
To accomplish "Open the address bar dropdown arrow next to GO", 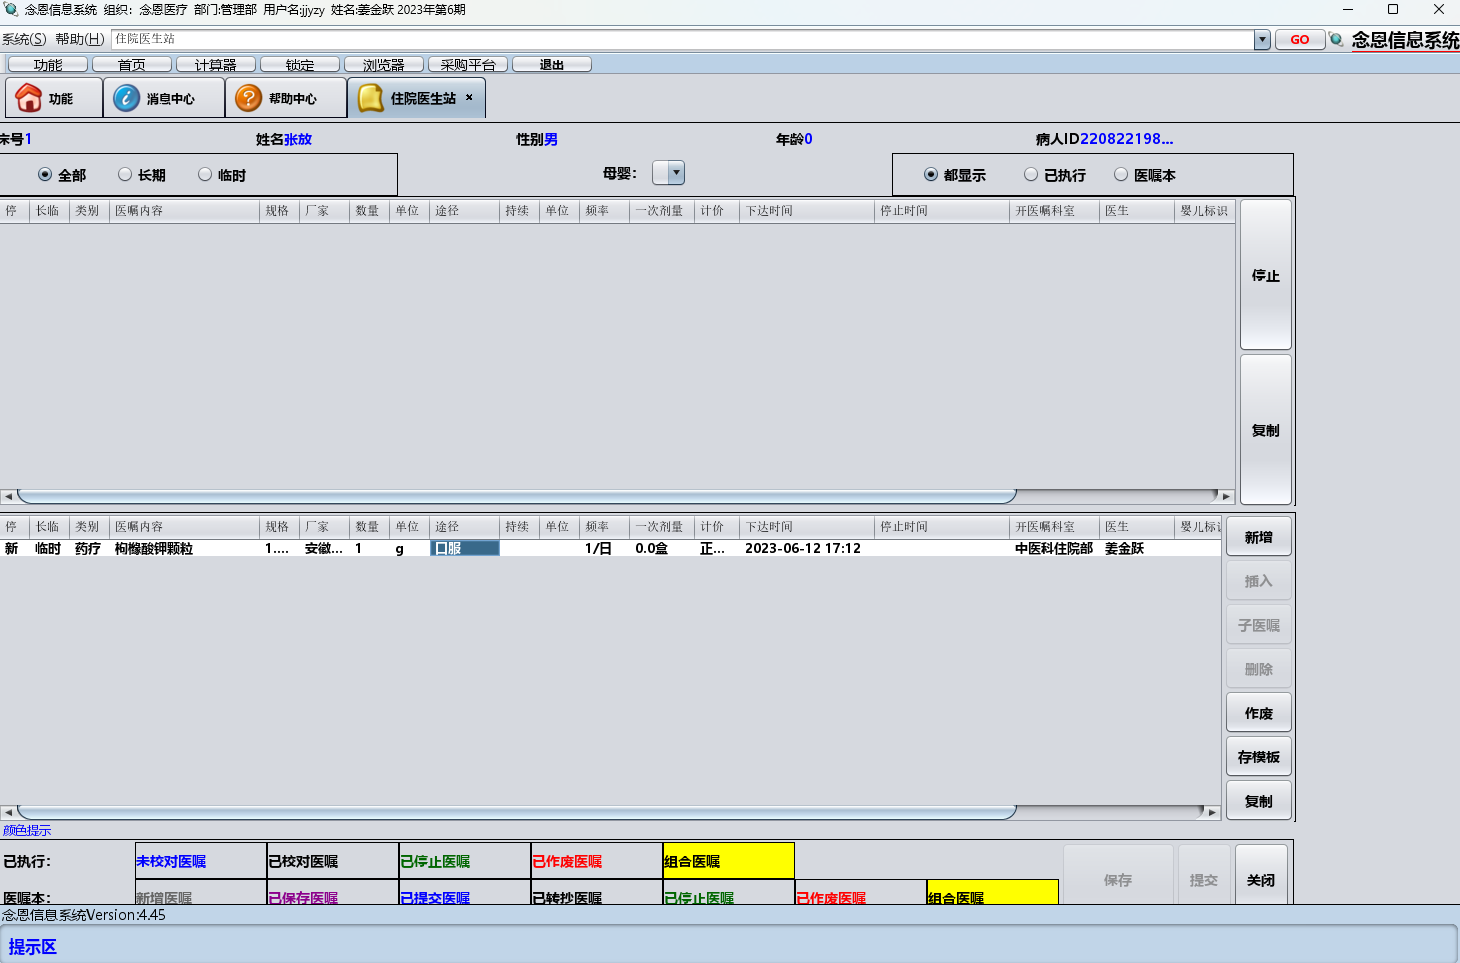I will tap(1262, 40).
